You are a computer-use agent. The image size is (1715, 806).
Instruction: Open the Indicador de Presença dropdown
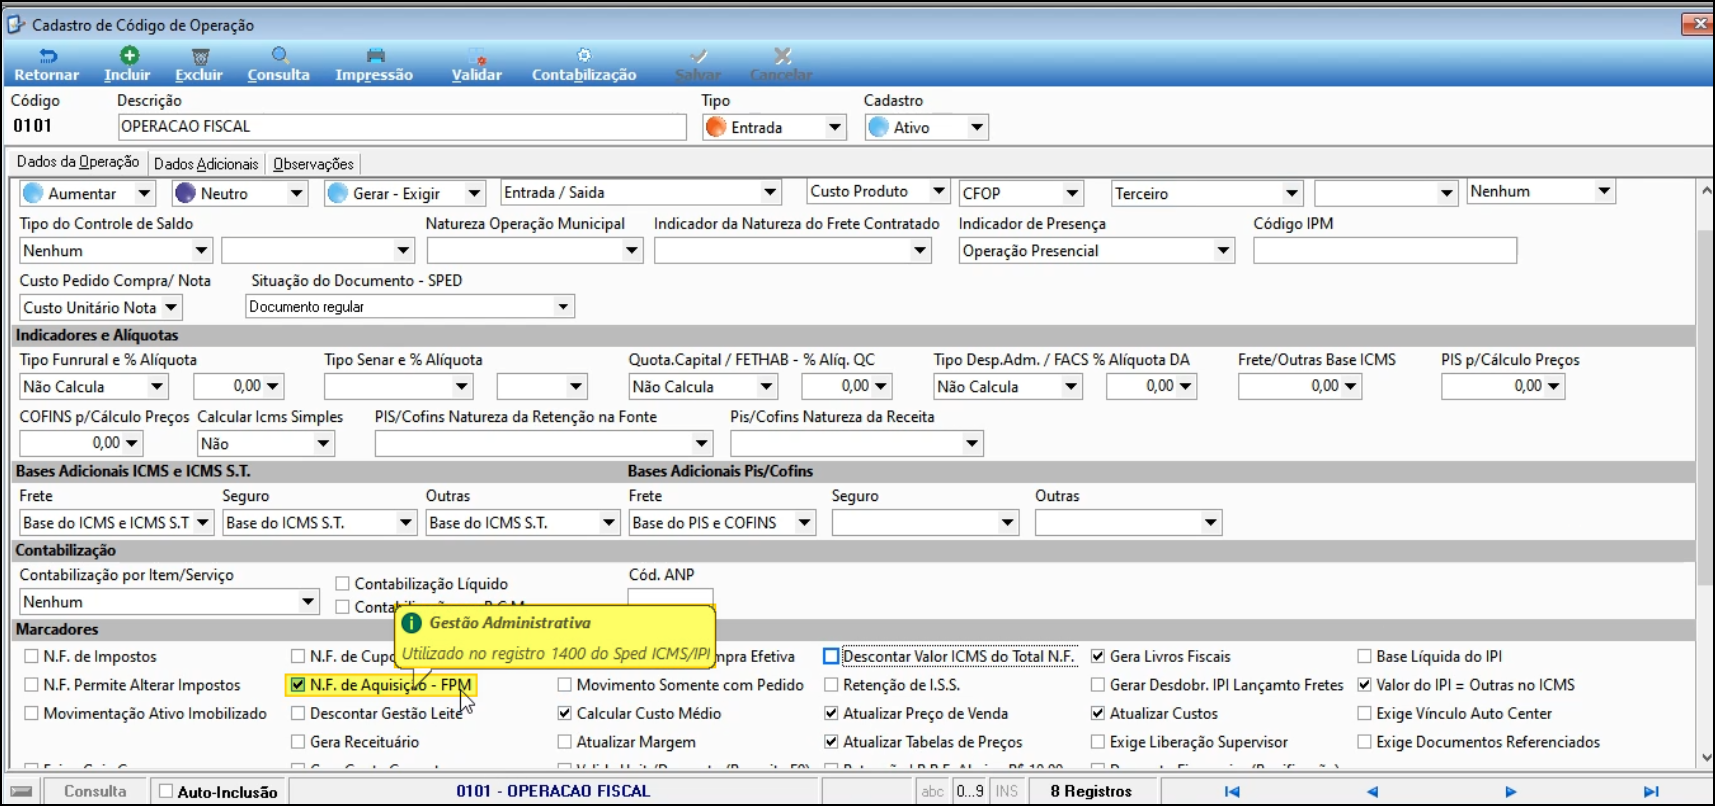[1223, 251]
